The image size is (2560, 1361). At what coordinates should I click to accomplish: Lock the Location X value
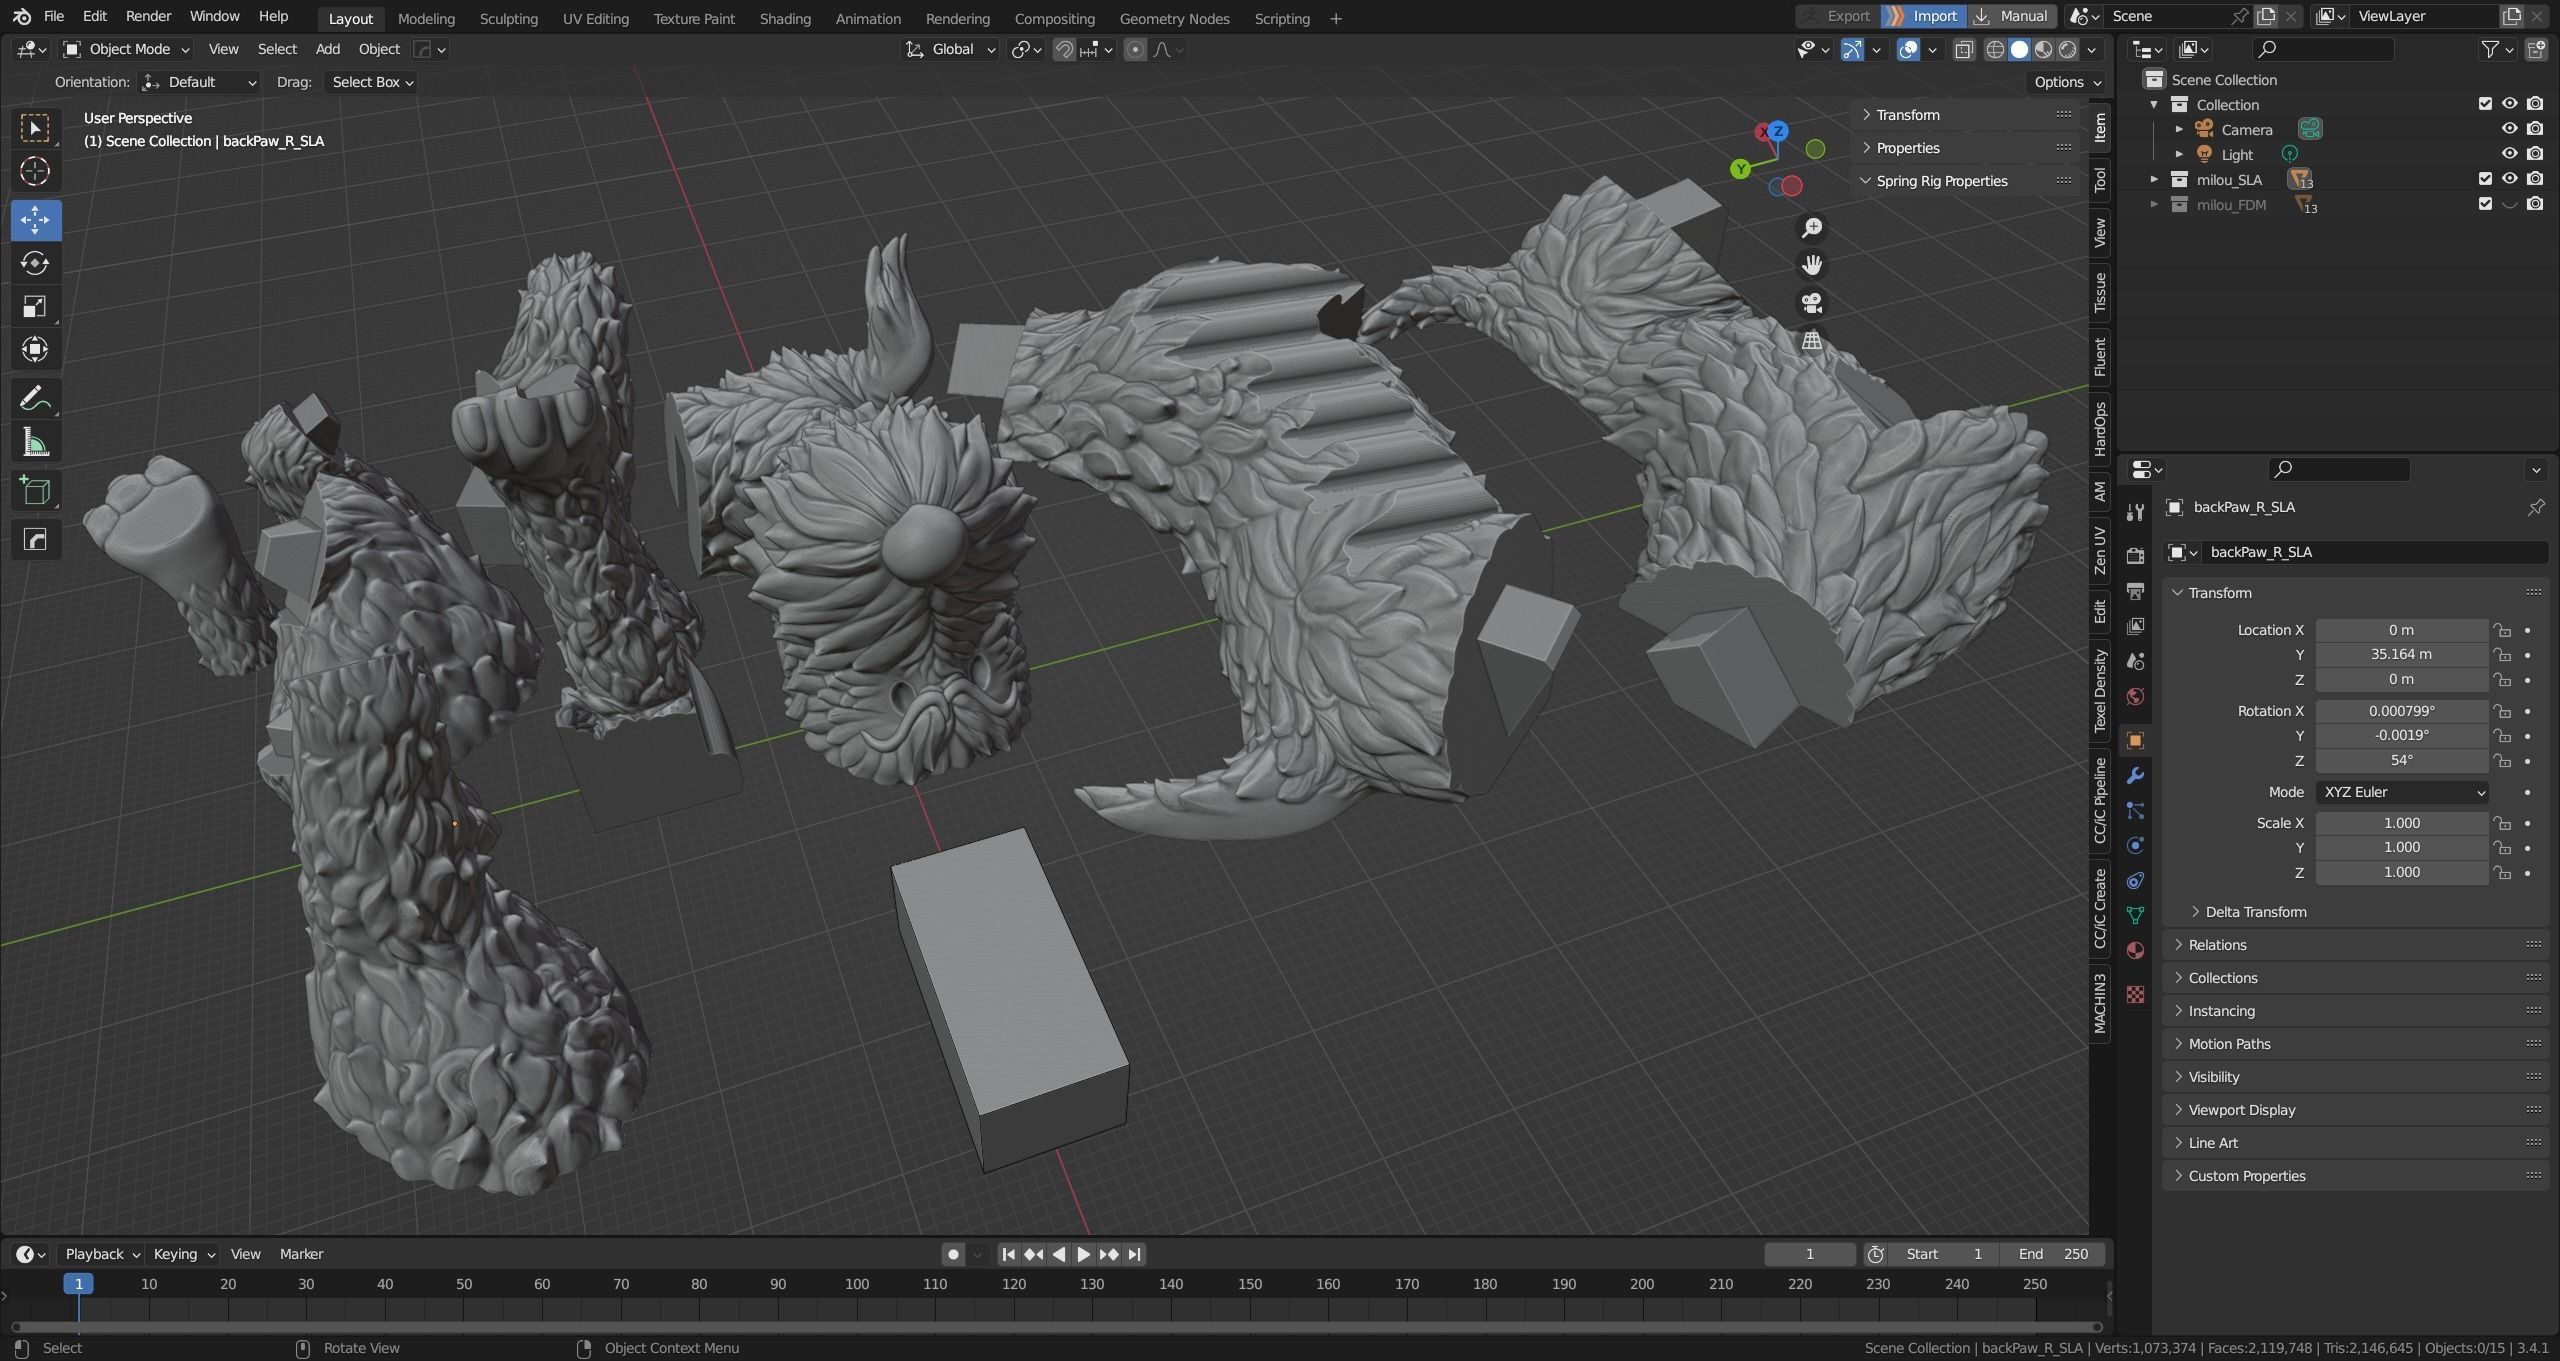point(2502,630)
